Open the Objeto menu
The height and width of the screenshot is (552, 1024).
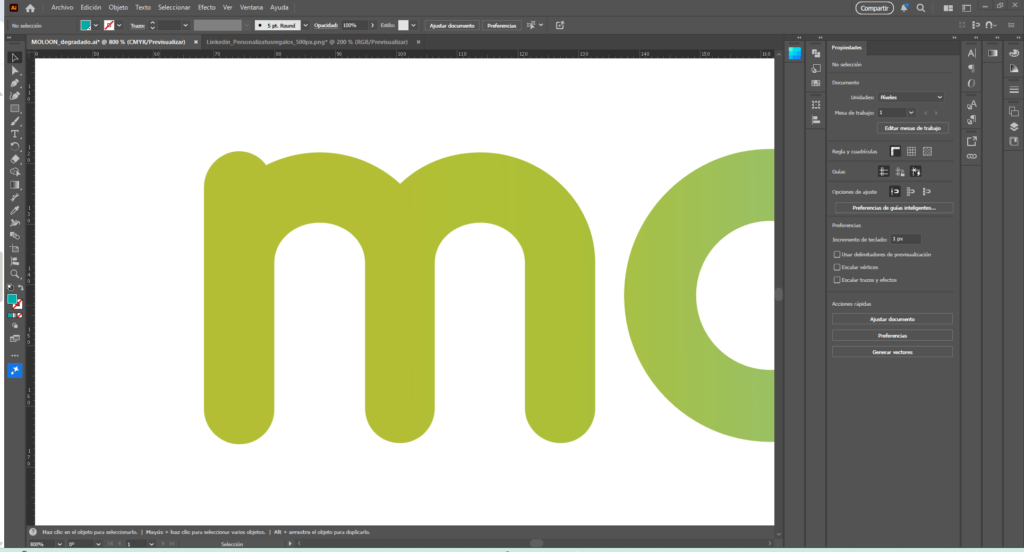tap(118, 8)
